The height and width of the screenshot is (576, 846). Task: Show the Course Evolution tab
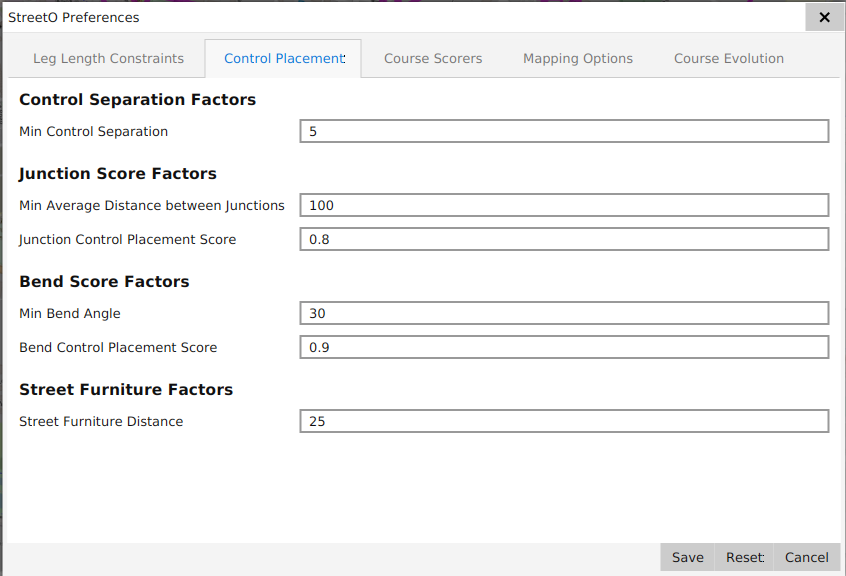pyautogui.click(x=728, y=59)
